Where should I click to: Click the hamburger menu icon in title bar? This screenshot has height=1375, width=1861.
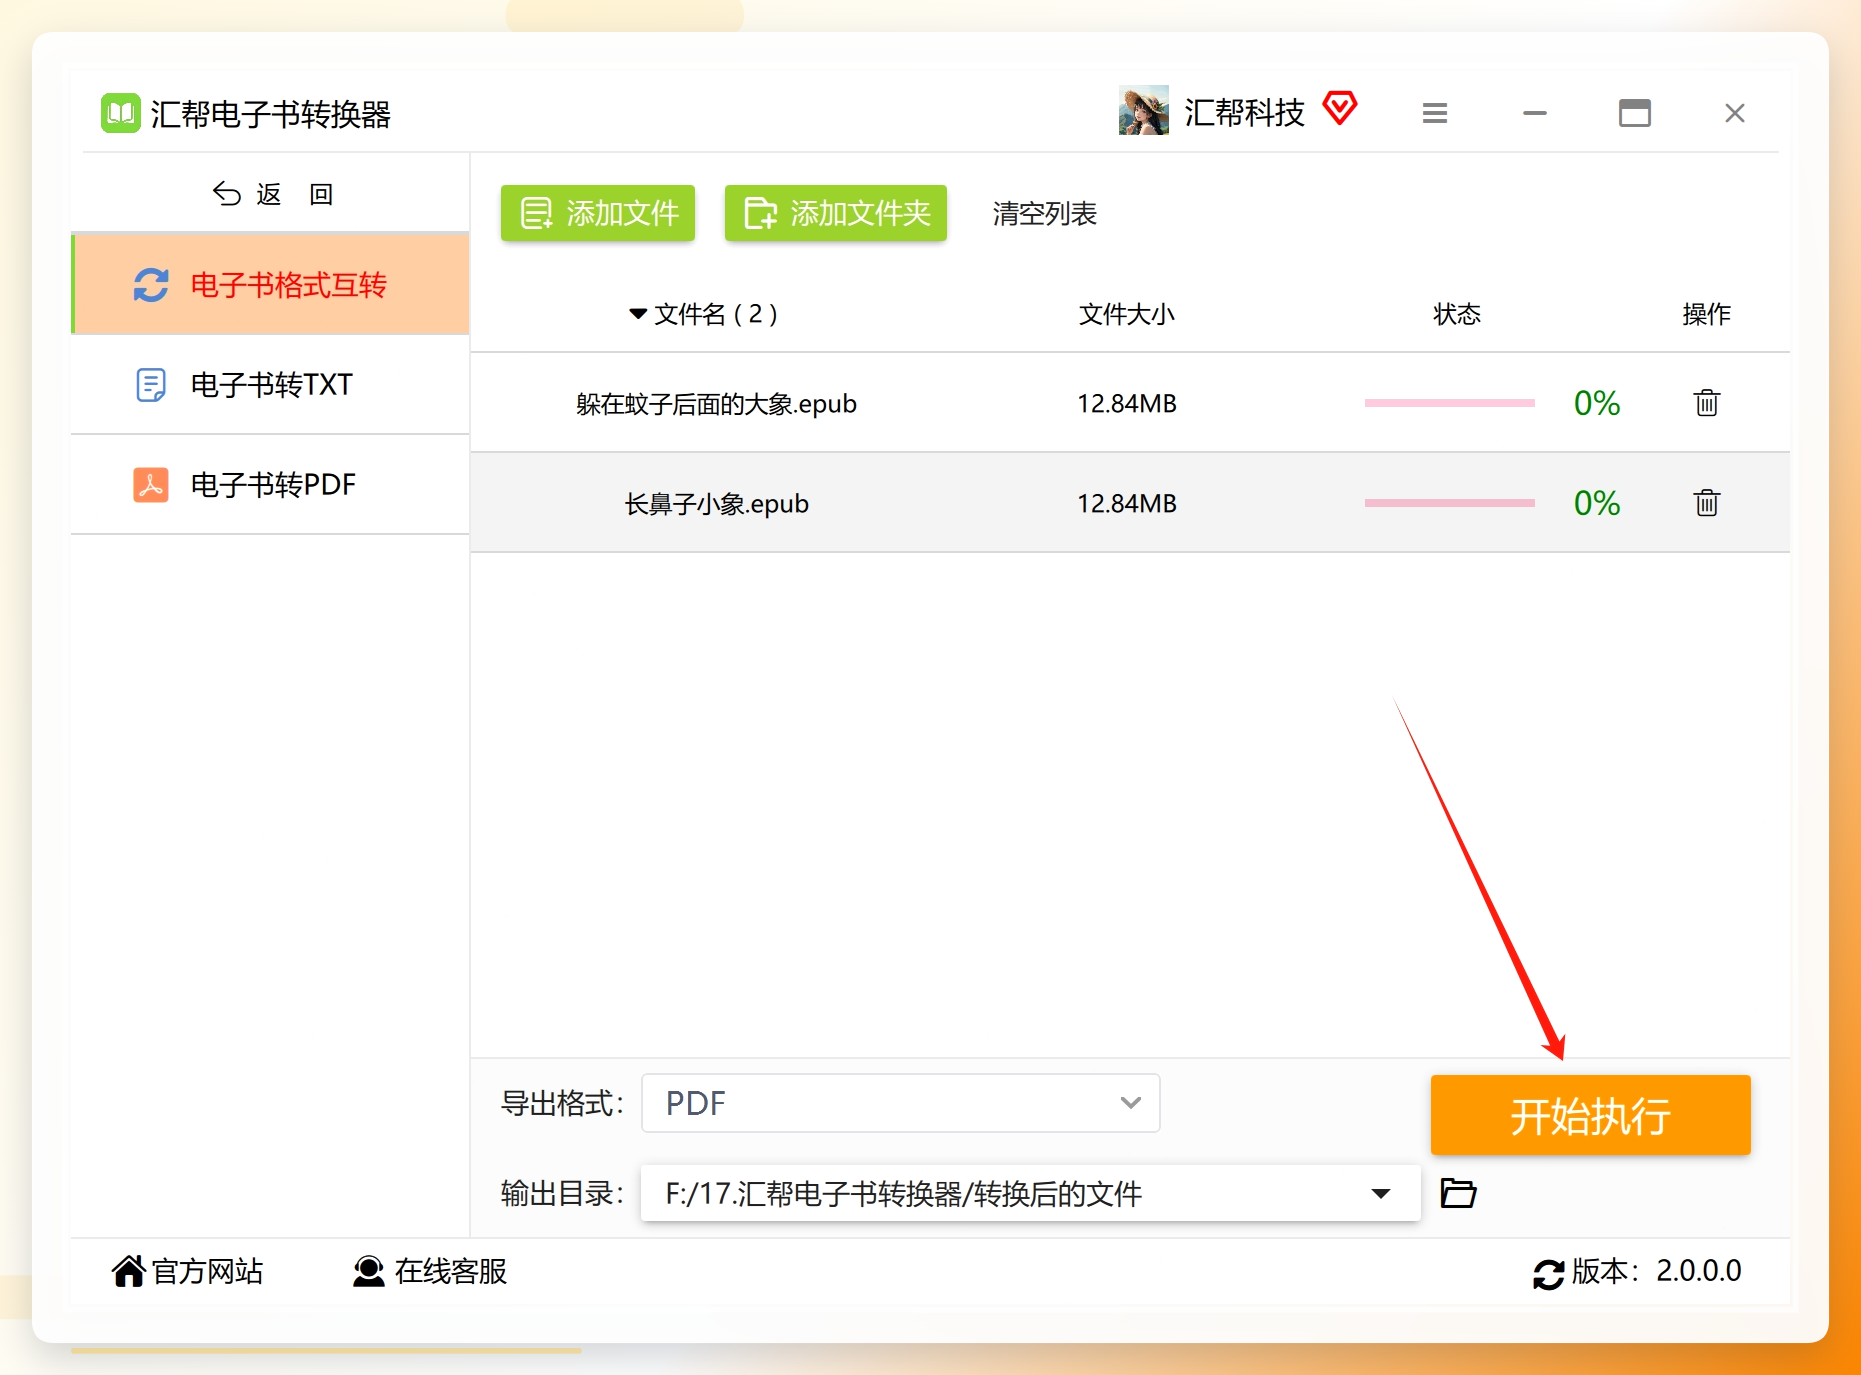coord(1435,113)
